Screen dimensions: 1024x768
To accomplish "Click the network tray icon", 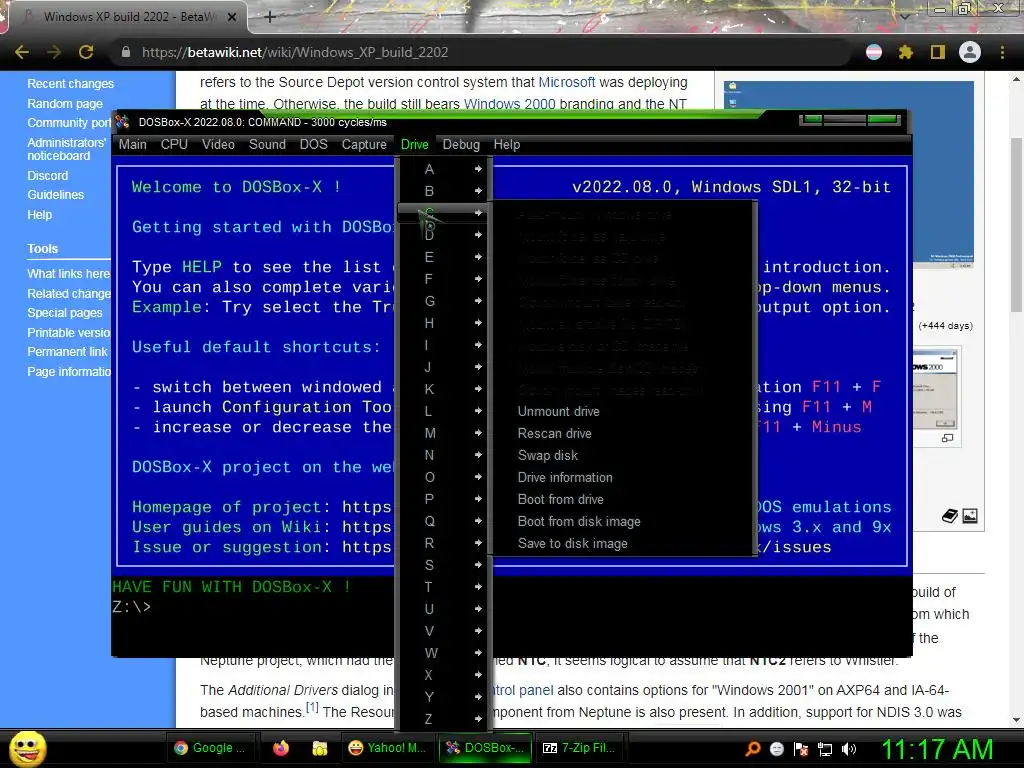I will point(825,749).
